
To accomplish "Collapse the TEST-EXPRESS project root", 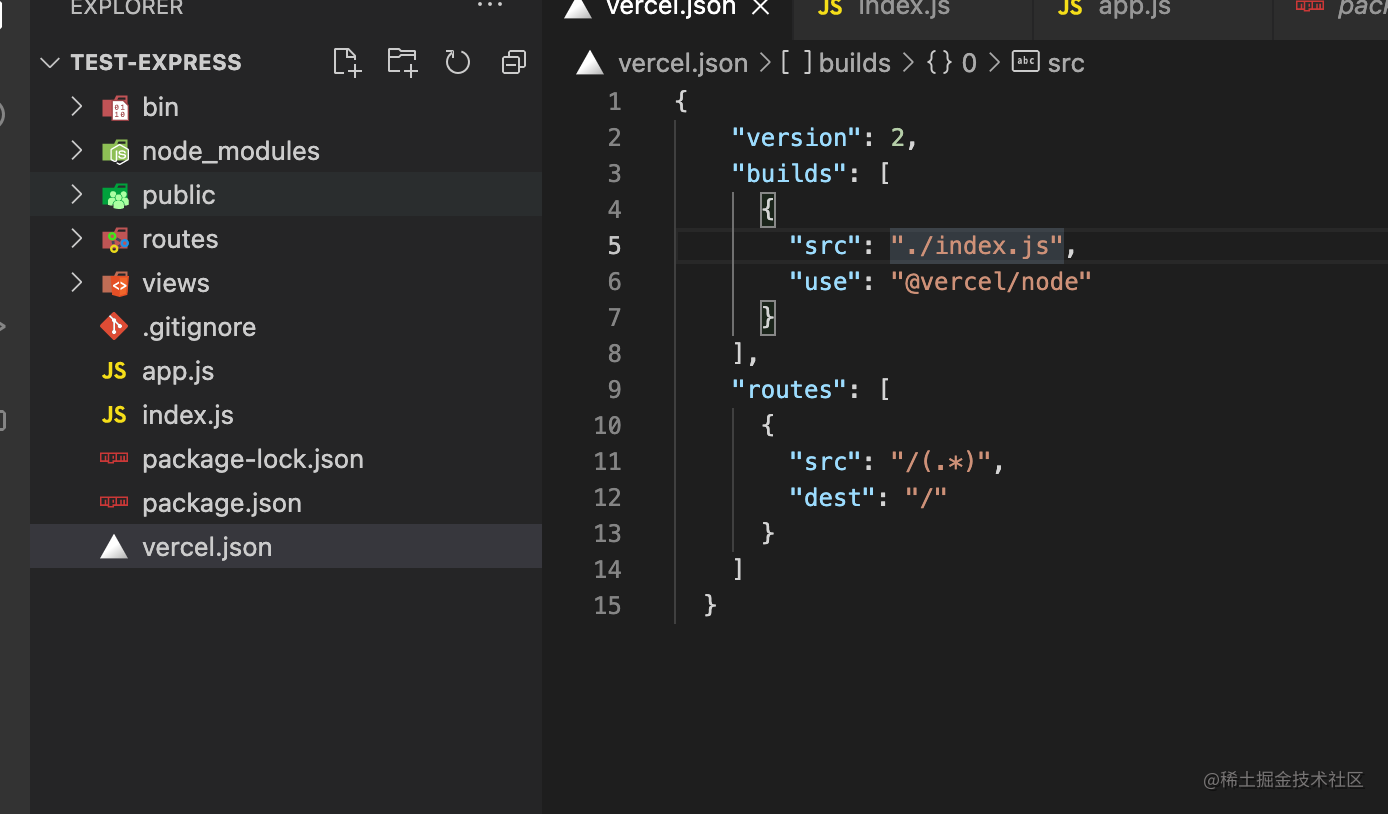I will [50, 63].
